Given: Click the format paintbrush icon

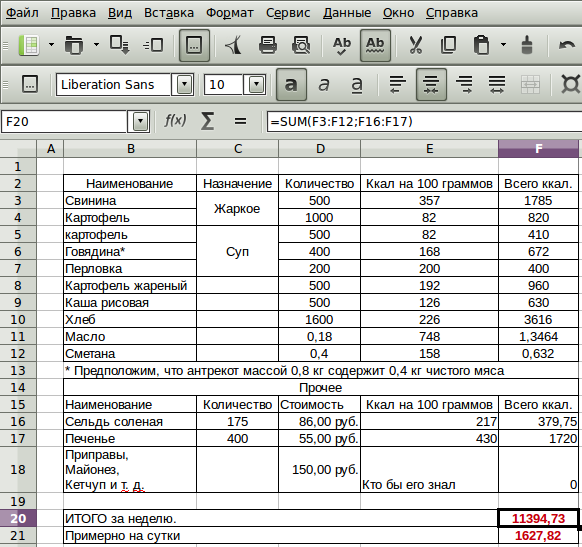Looking at the screenshot, I should (x=527, y=45).
